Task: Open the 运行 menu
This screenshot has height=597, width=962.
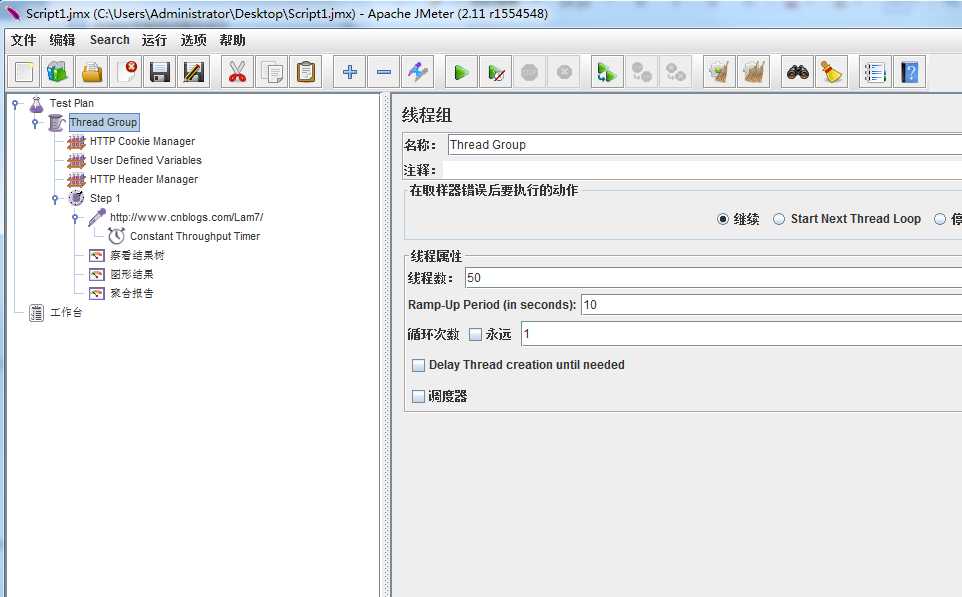Action: (154, 40)
